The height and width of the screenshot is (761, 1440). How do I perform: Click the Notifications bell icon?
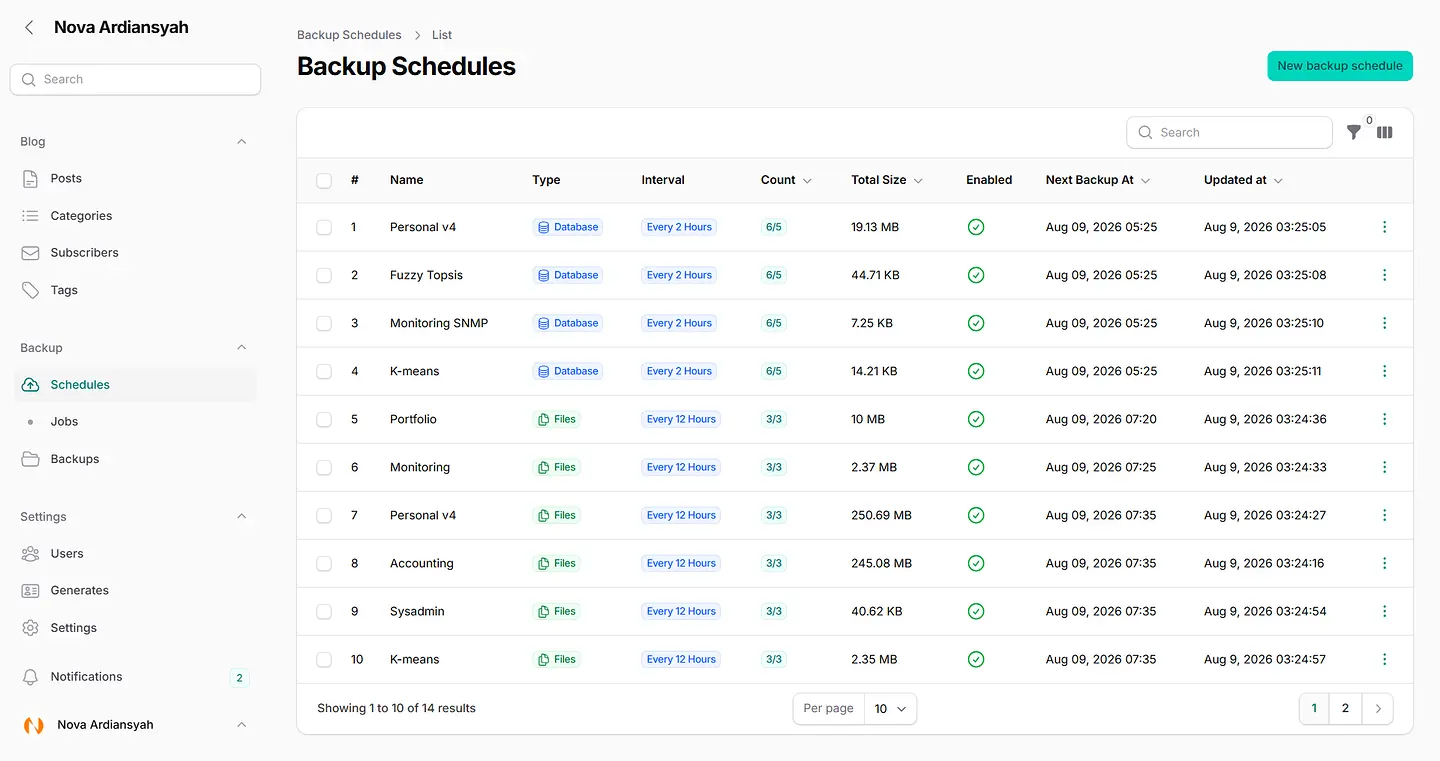31,677
